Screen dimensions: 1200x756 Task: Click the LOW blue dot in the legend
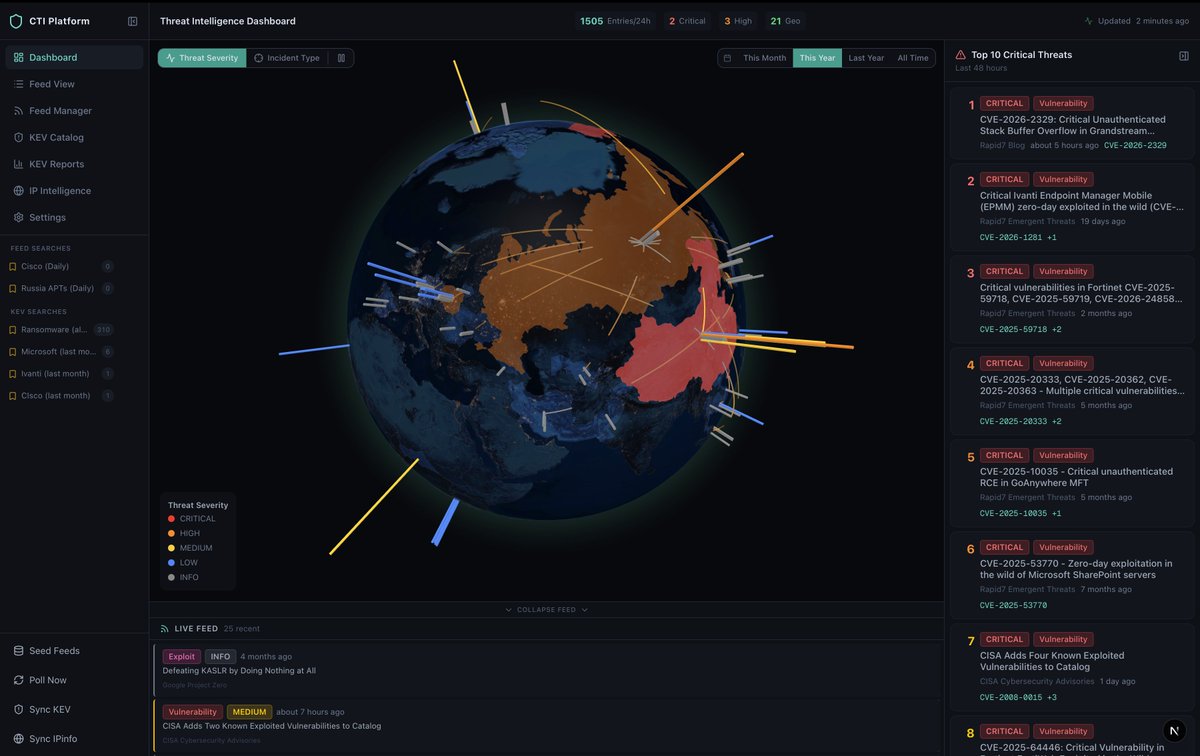pos(171,563)
